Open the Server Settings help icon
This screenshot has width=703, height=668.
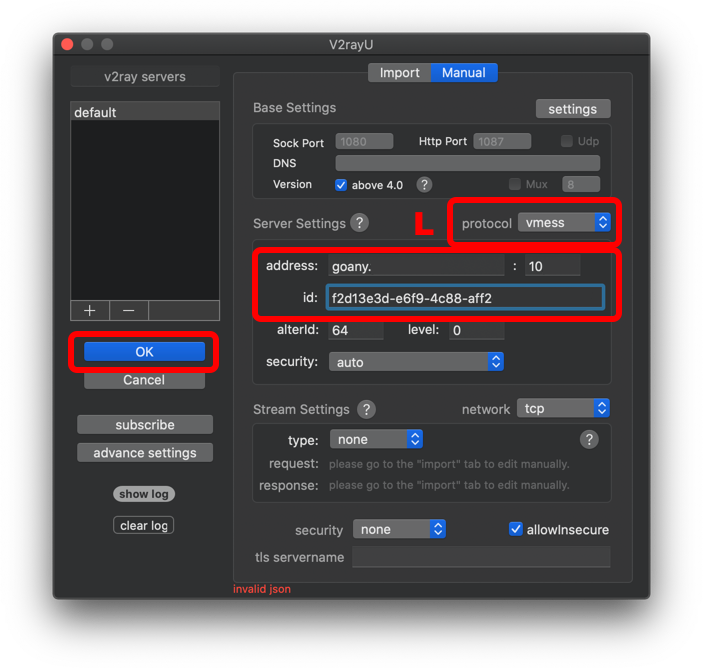(x=360, y=222)
